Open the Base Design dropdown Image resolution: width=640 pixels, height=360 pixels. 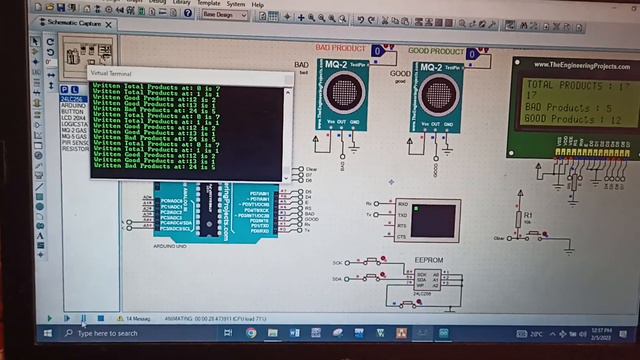(x=224, y=15)
